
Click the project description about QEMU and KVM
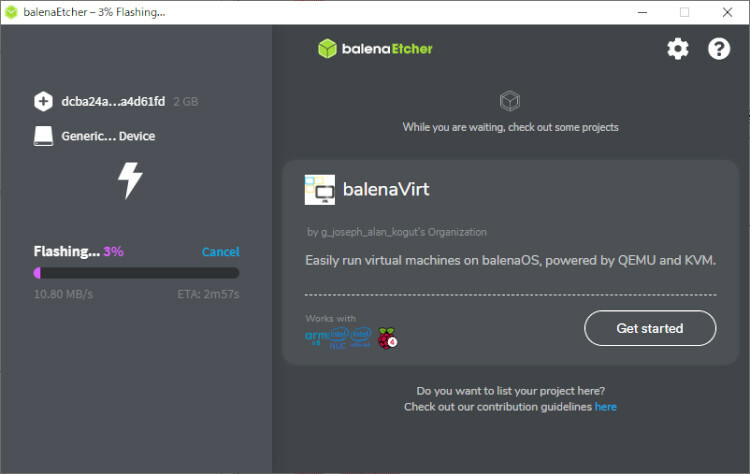(x=510, y=260)
